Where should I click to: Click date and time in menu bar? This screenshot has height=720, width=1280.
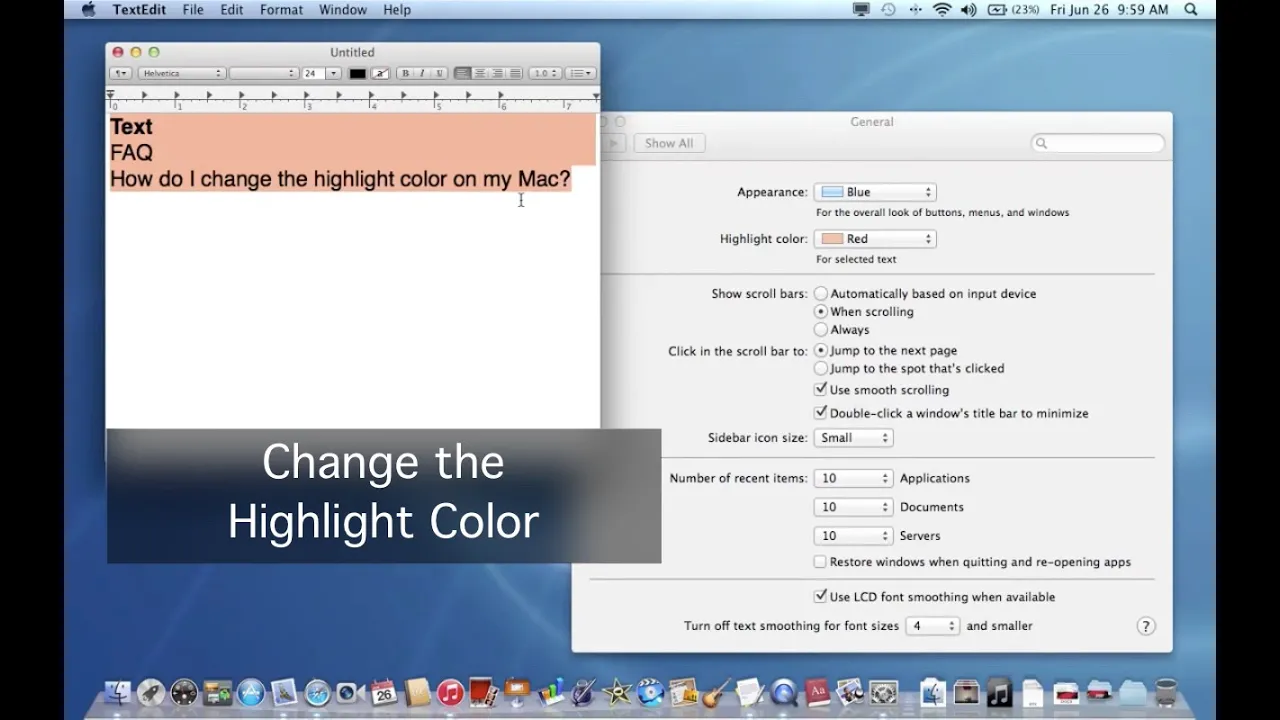(1109, 9)
